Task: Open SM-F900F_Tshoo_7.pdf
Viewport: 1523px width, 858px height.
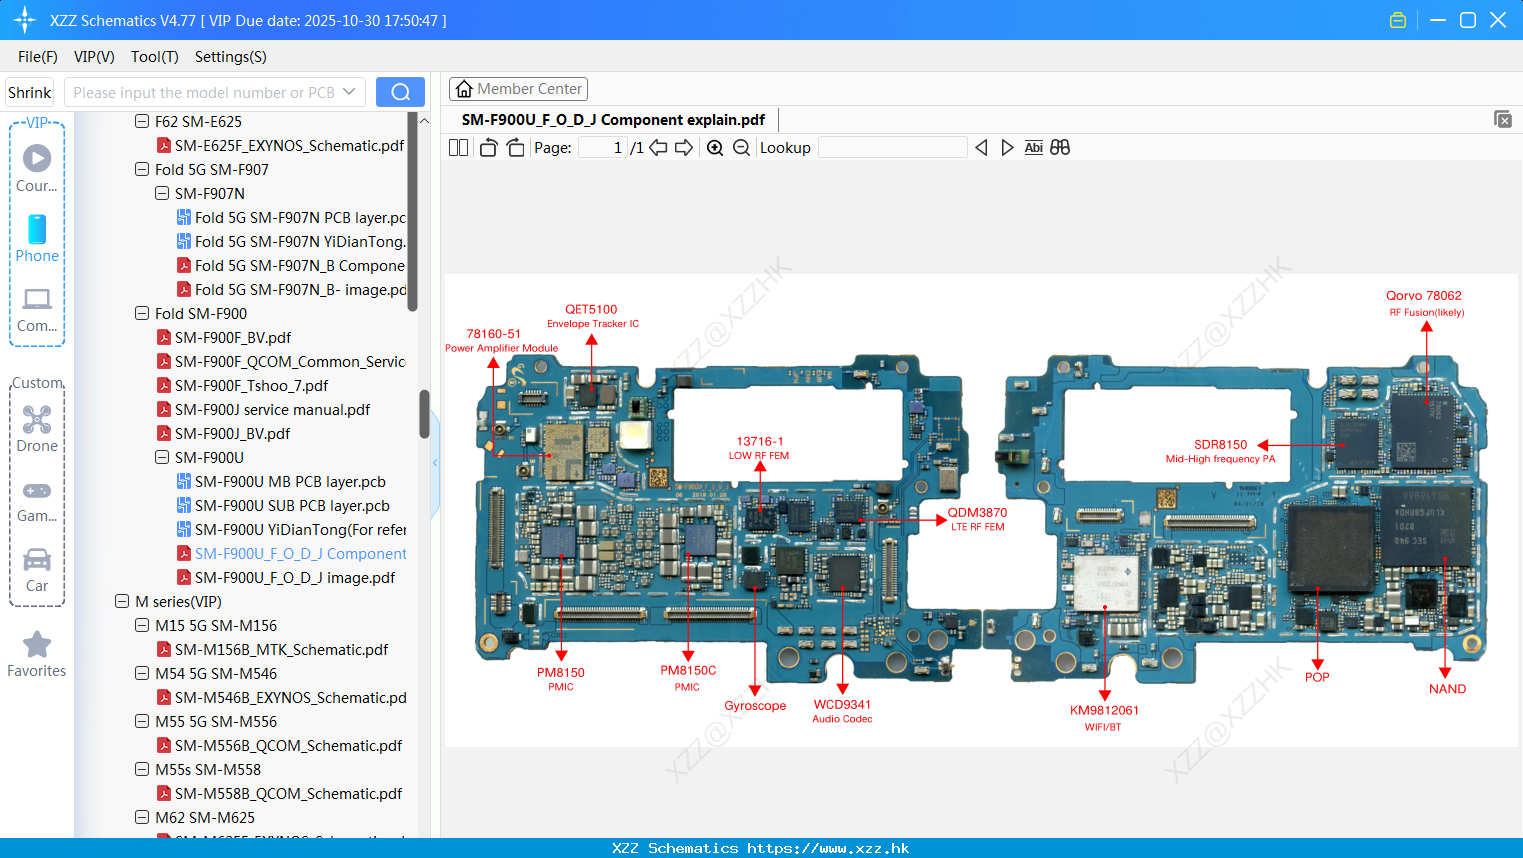Action: (242, 386)
